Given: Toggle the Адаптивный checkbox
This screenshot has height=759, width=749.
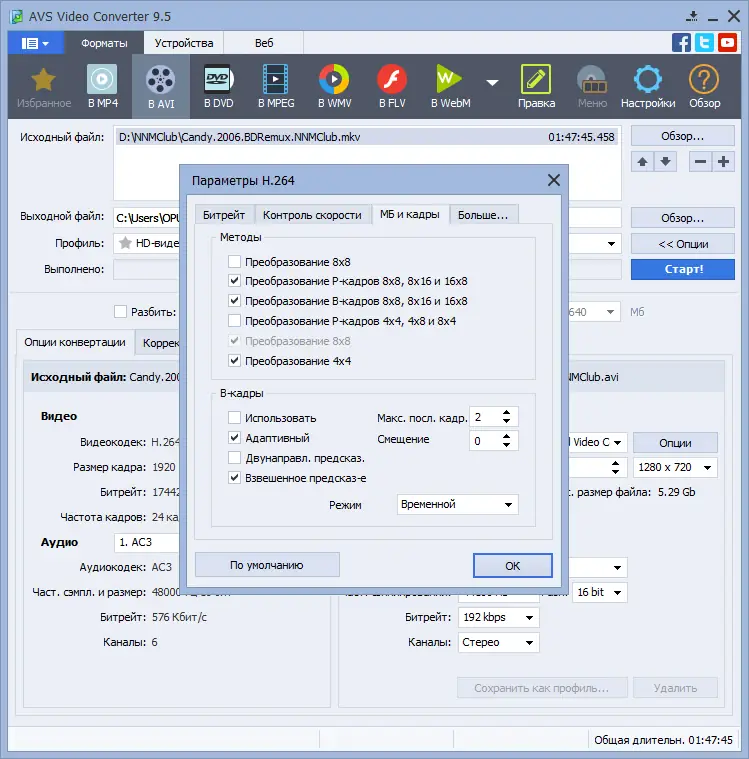Looking at the screenshot, I should pyautogui.click(x=234, y=438).
